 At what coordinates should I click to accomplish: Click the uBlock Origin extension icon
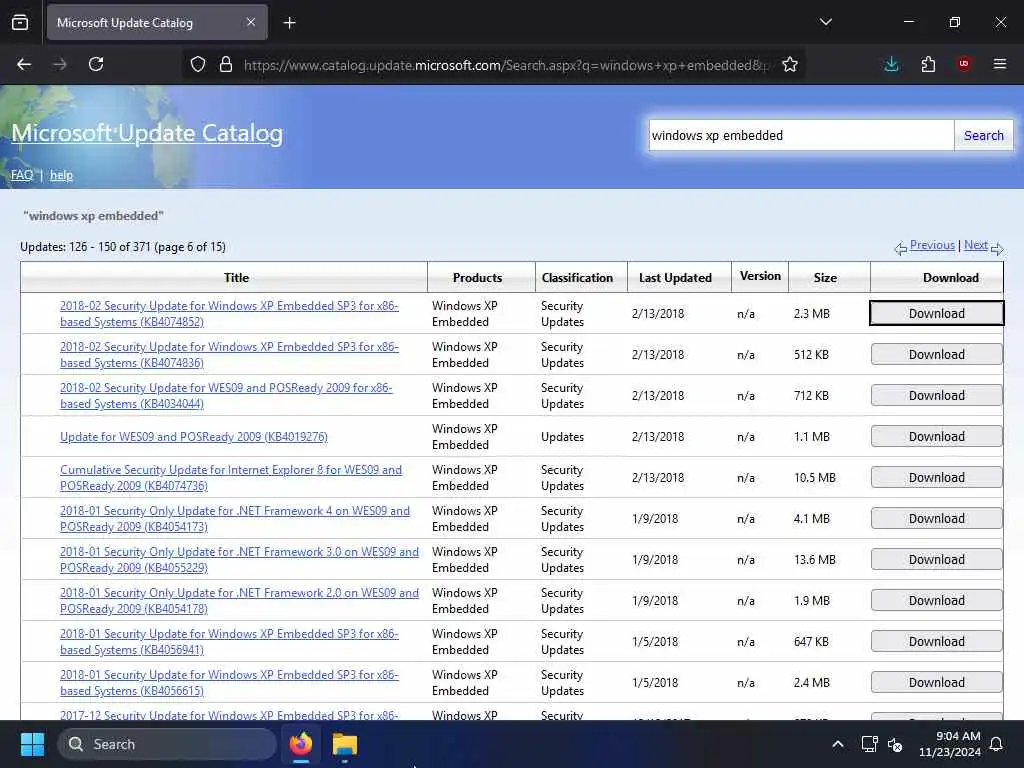tap(964, 63)
